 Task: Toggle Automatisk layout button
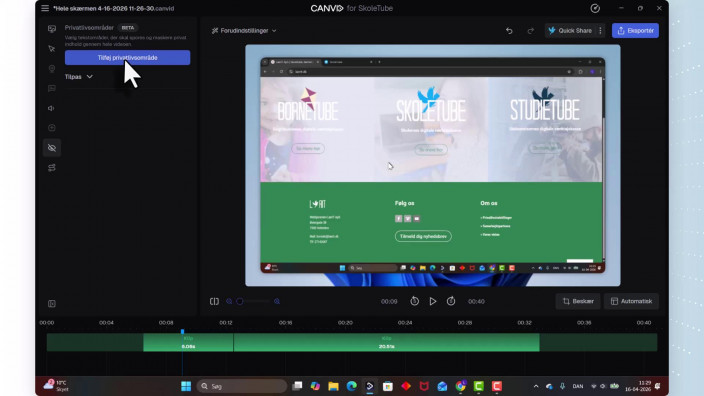tap(631, 301)
